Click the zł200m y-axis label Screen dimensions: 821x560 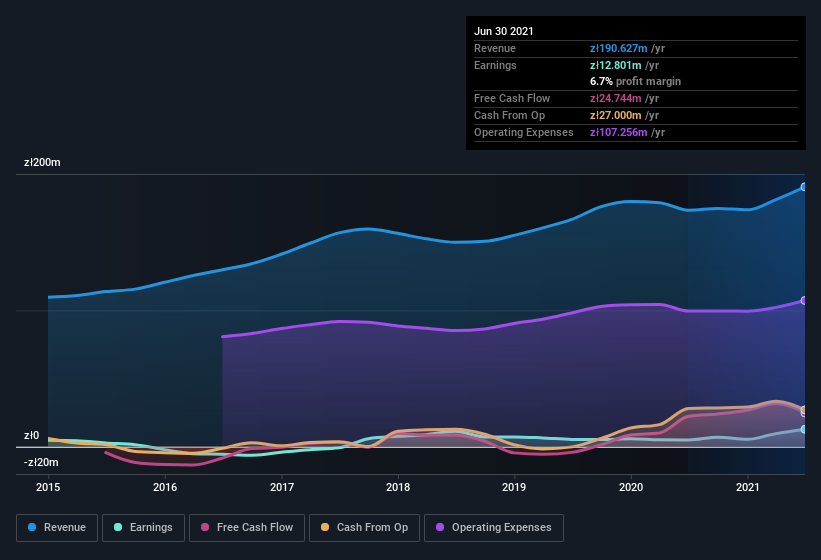42,162
